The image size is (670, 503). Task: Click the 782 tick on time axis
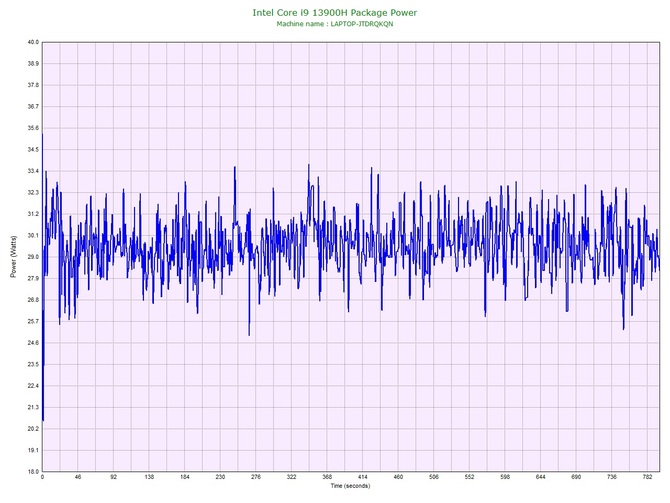click(x=647, y=477)
